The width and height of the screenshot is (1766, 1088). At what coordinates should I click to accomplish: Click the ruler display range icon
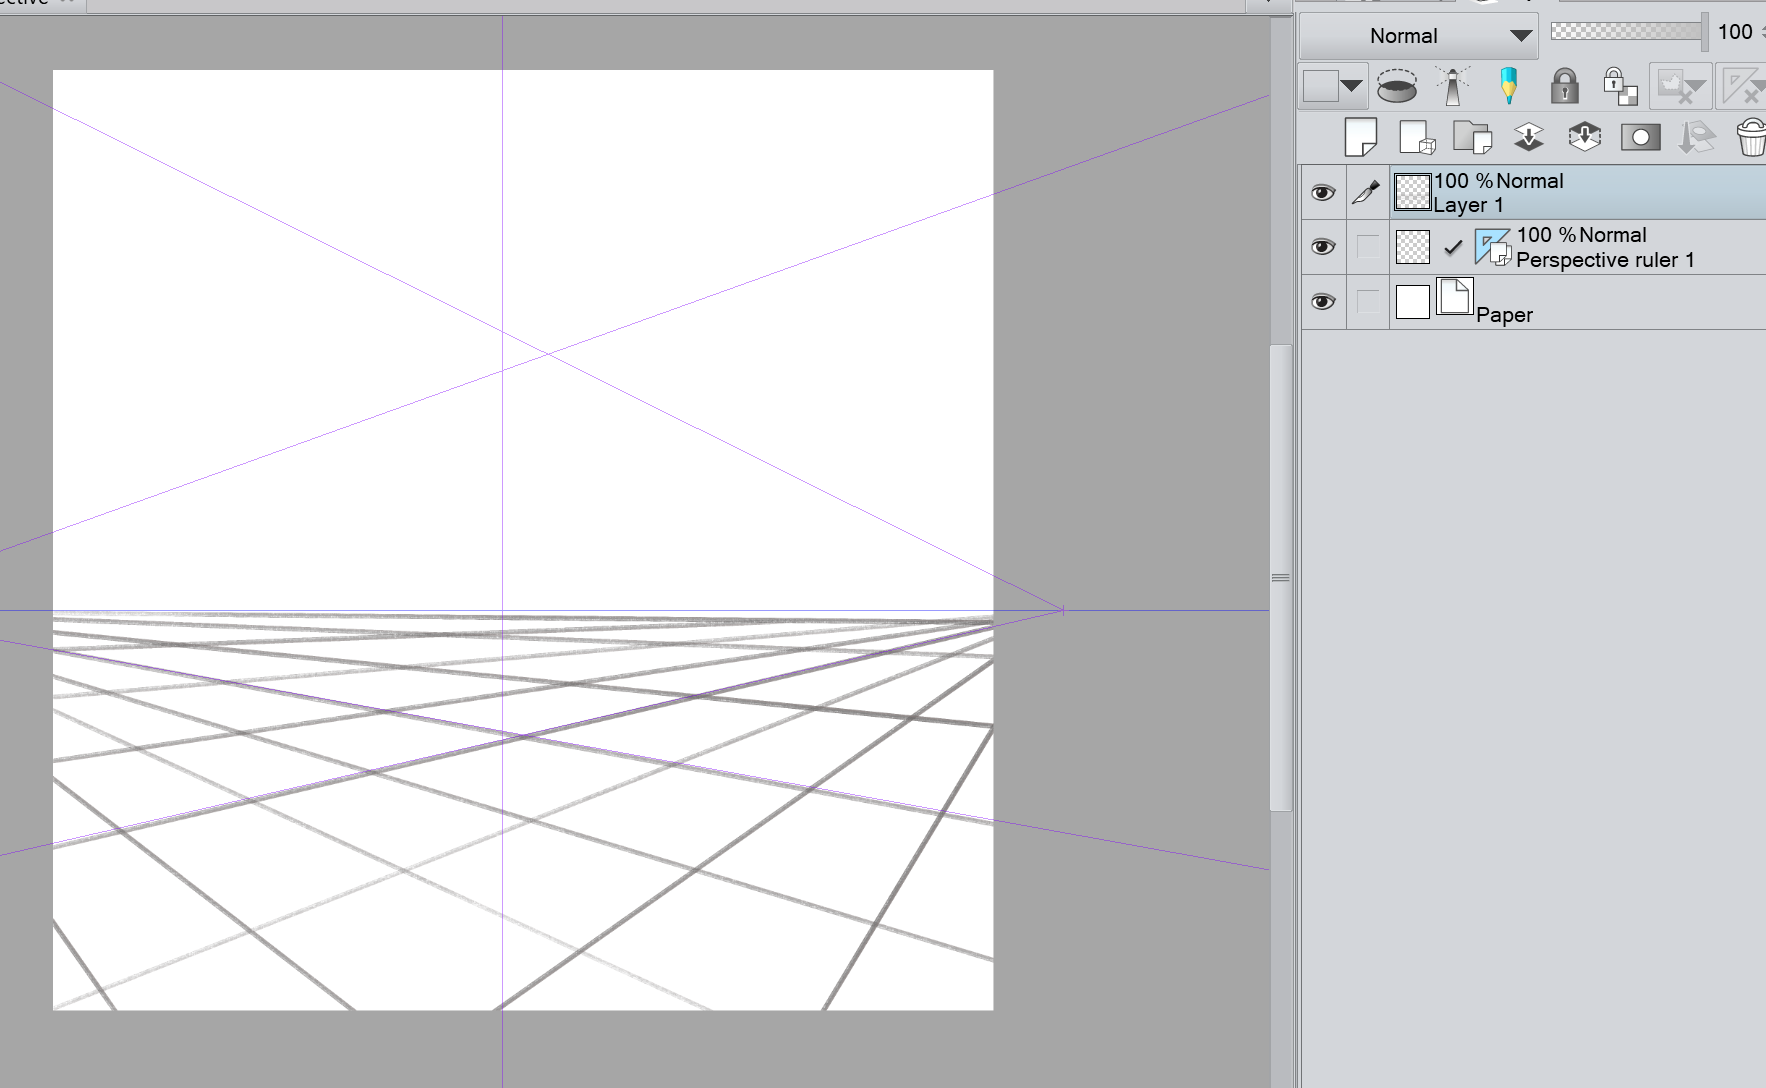[1742, 86]
